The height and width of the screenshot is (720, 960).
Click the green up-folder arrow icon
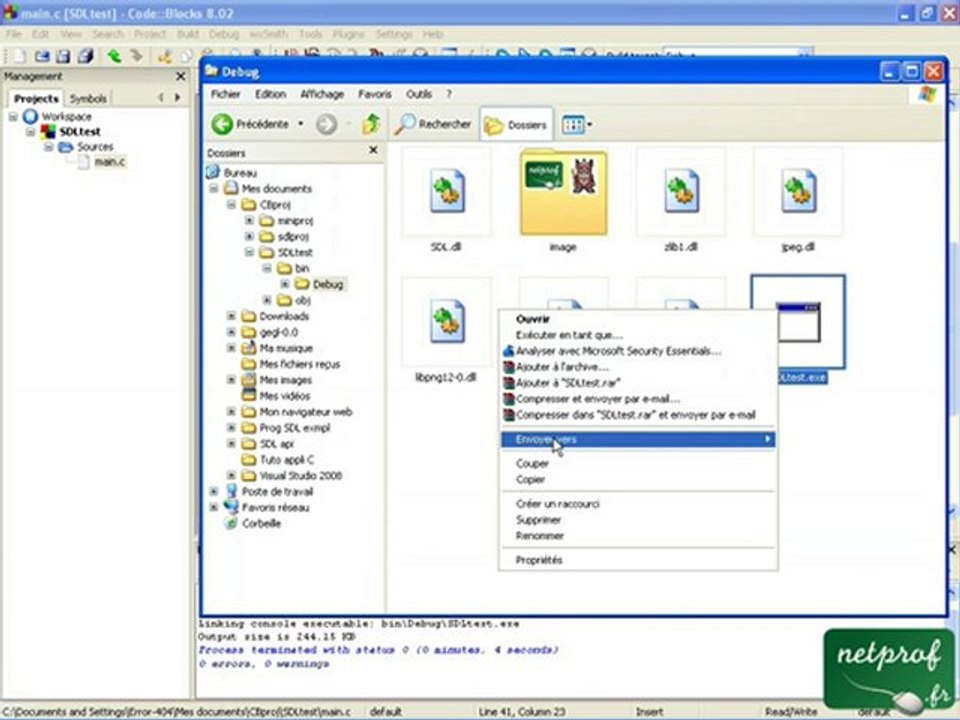click(x=371, y=124)
